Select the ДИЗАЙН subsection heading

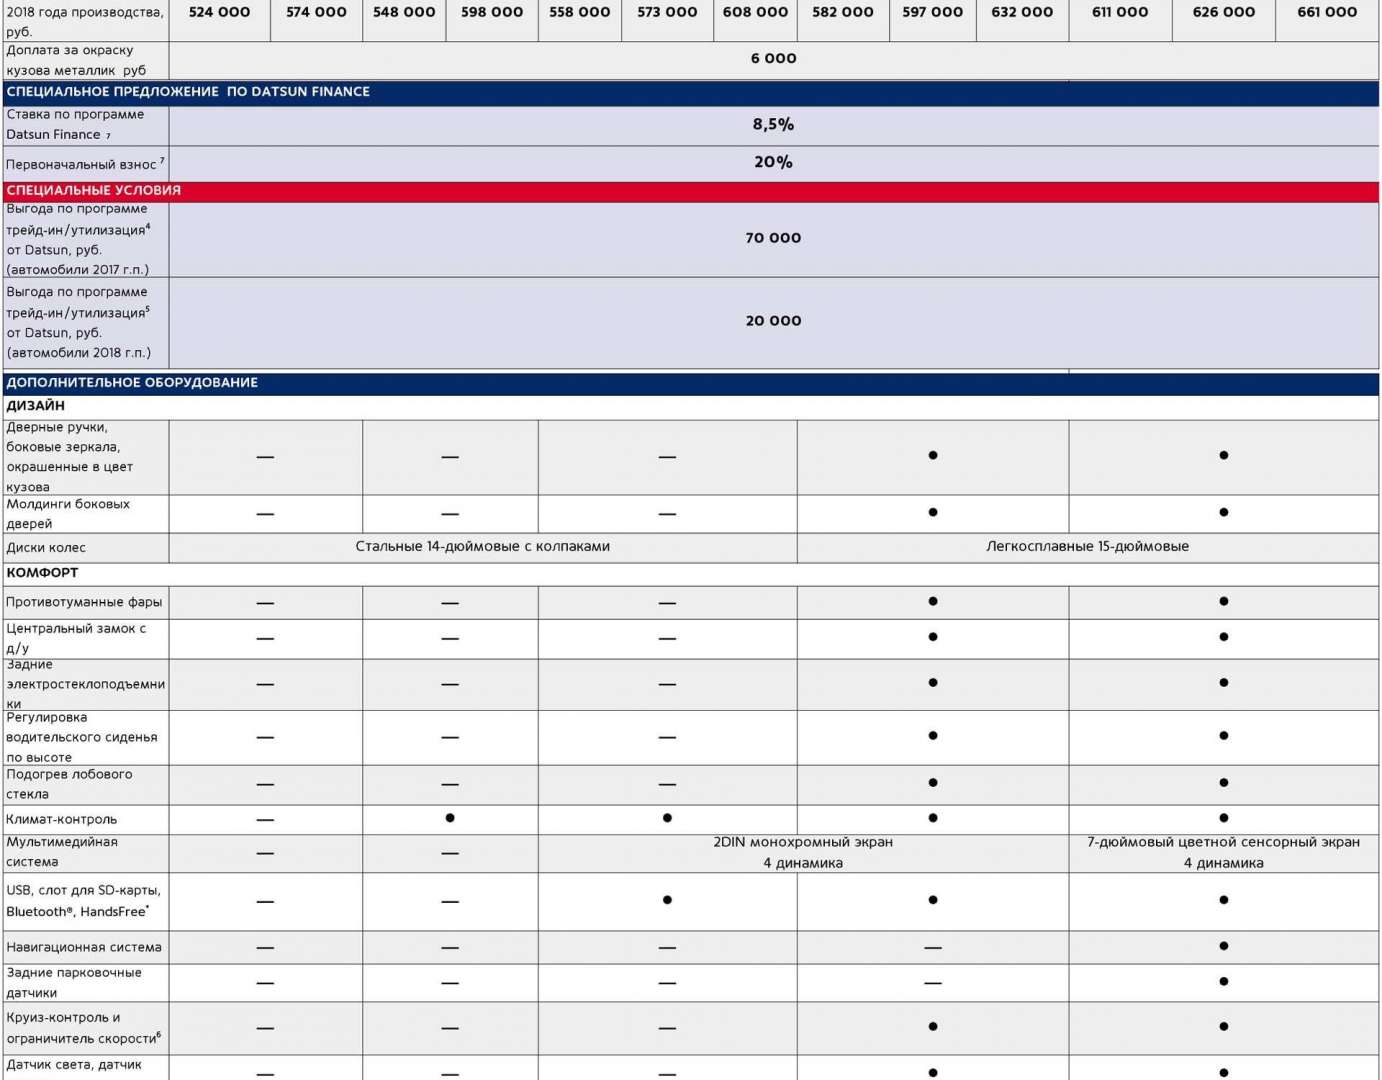36,406
